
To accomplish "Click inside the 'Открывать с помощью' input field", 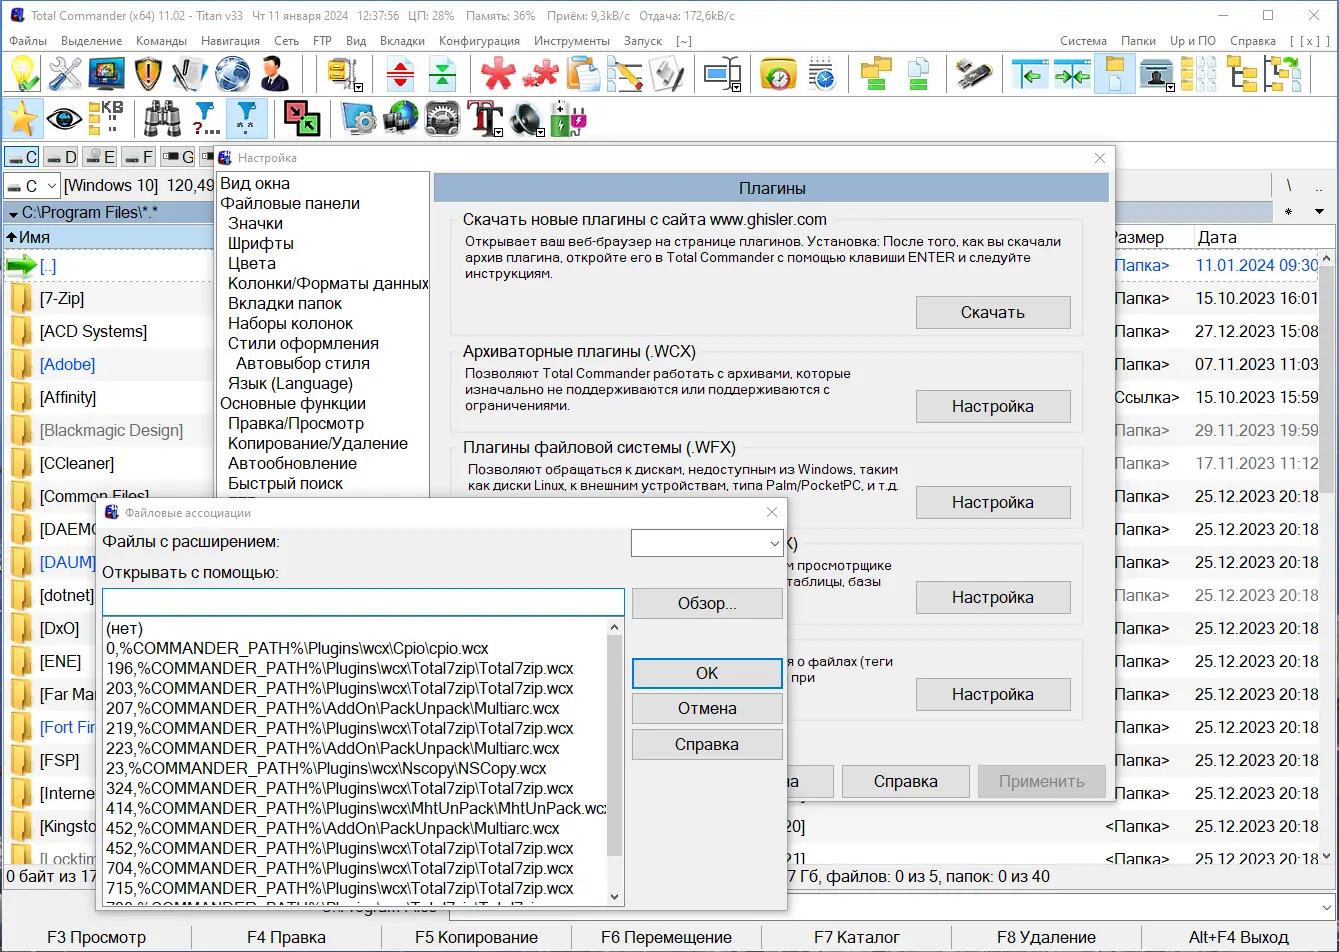I will pyautogui.click(x=362, y=601).
